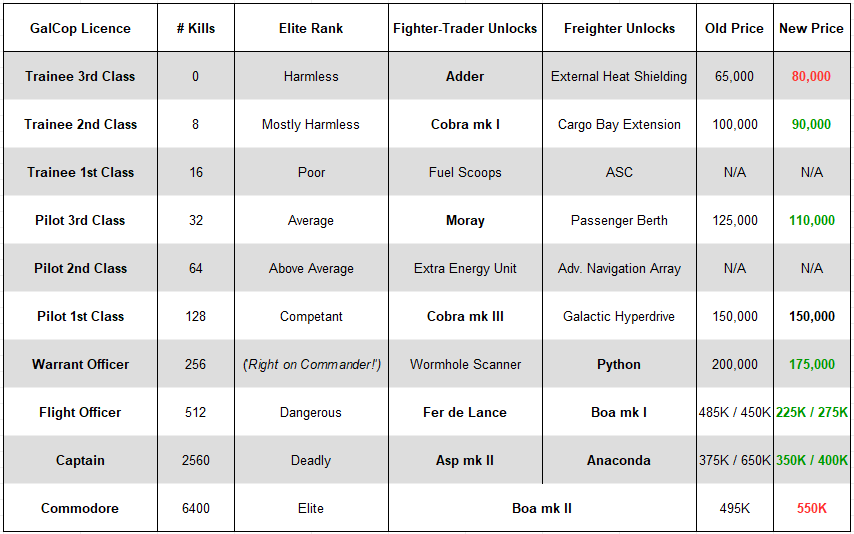Click the Galactic Hyperdrive cell

pyautogui.click(x=619, y=316)
